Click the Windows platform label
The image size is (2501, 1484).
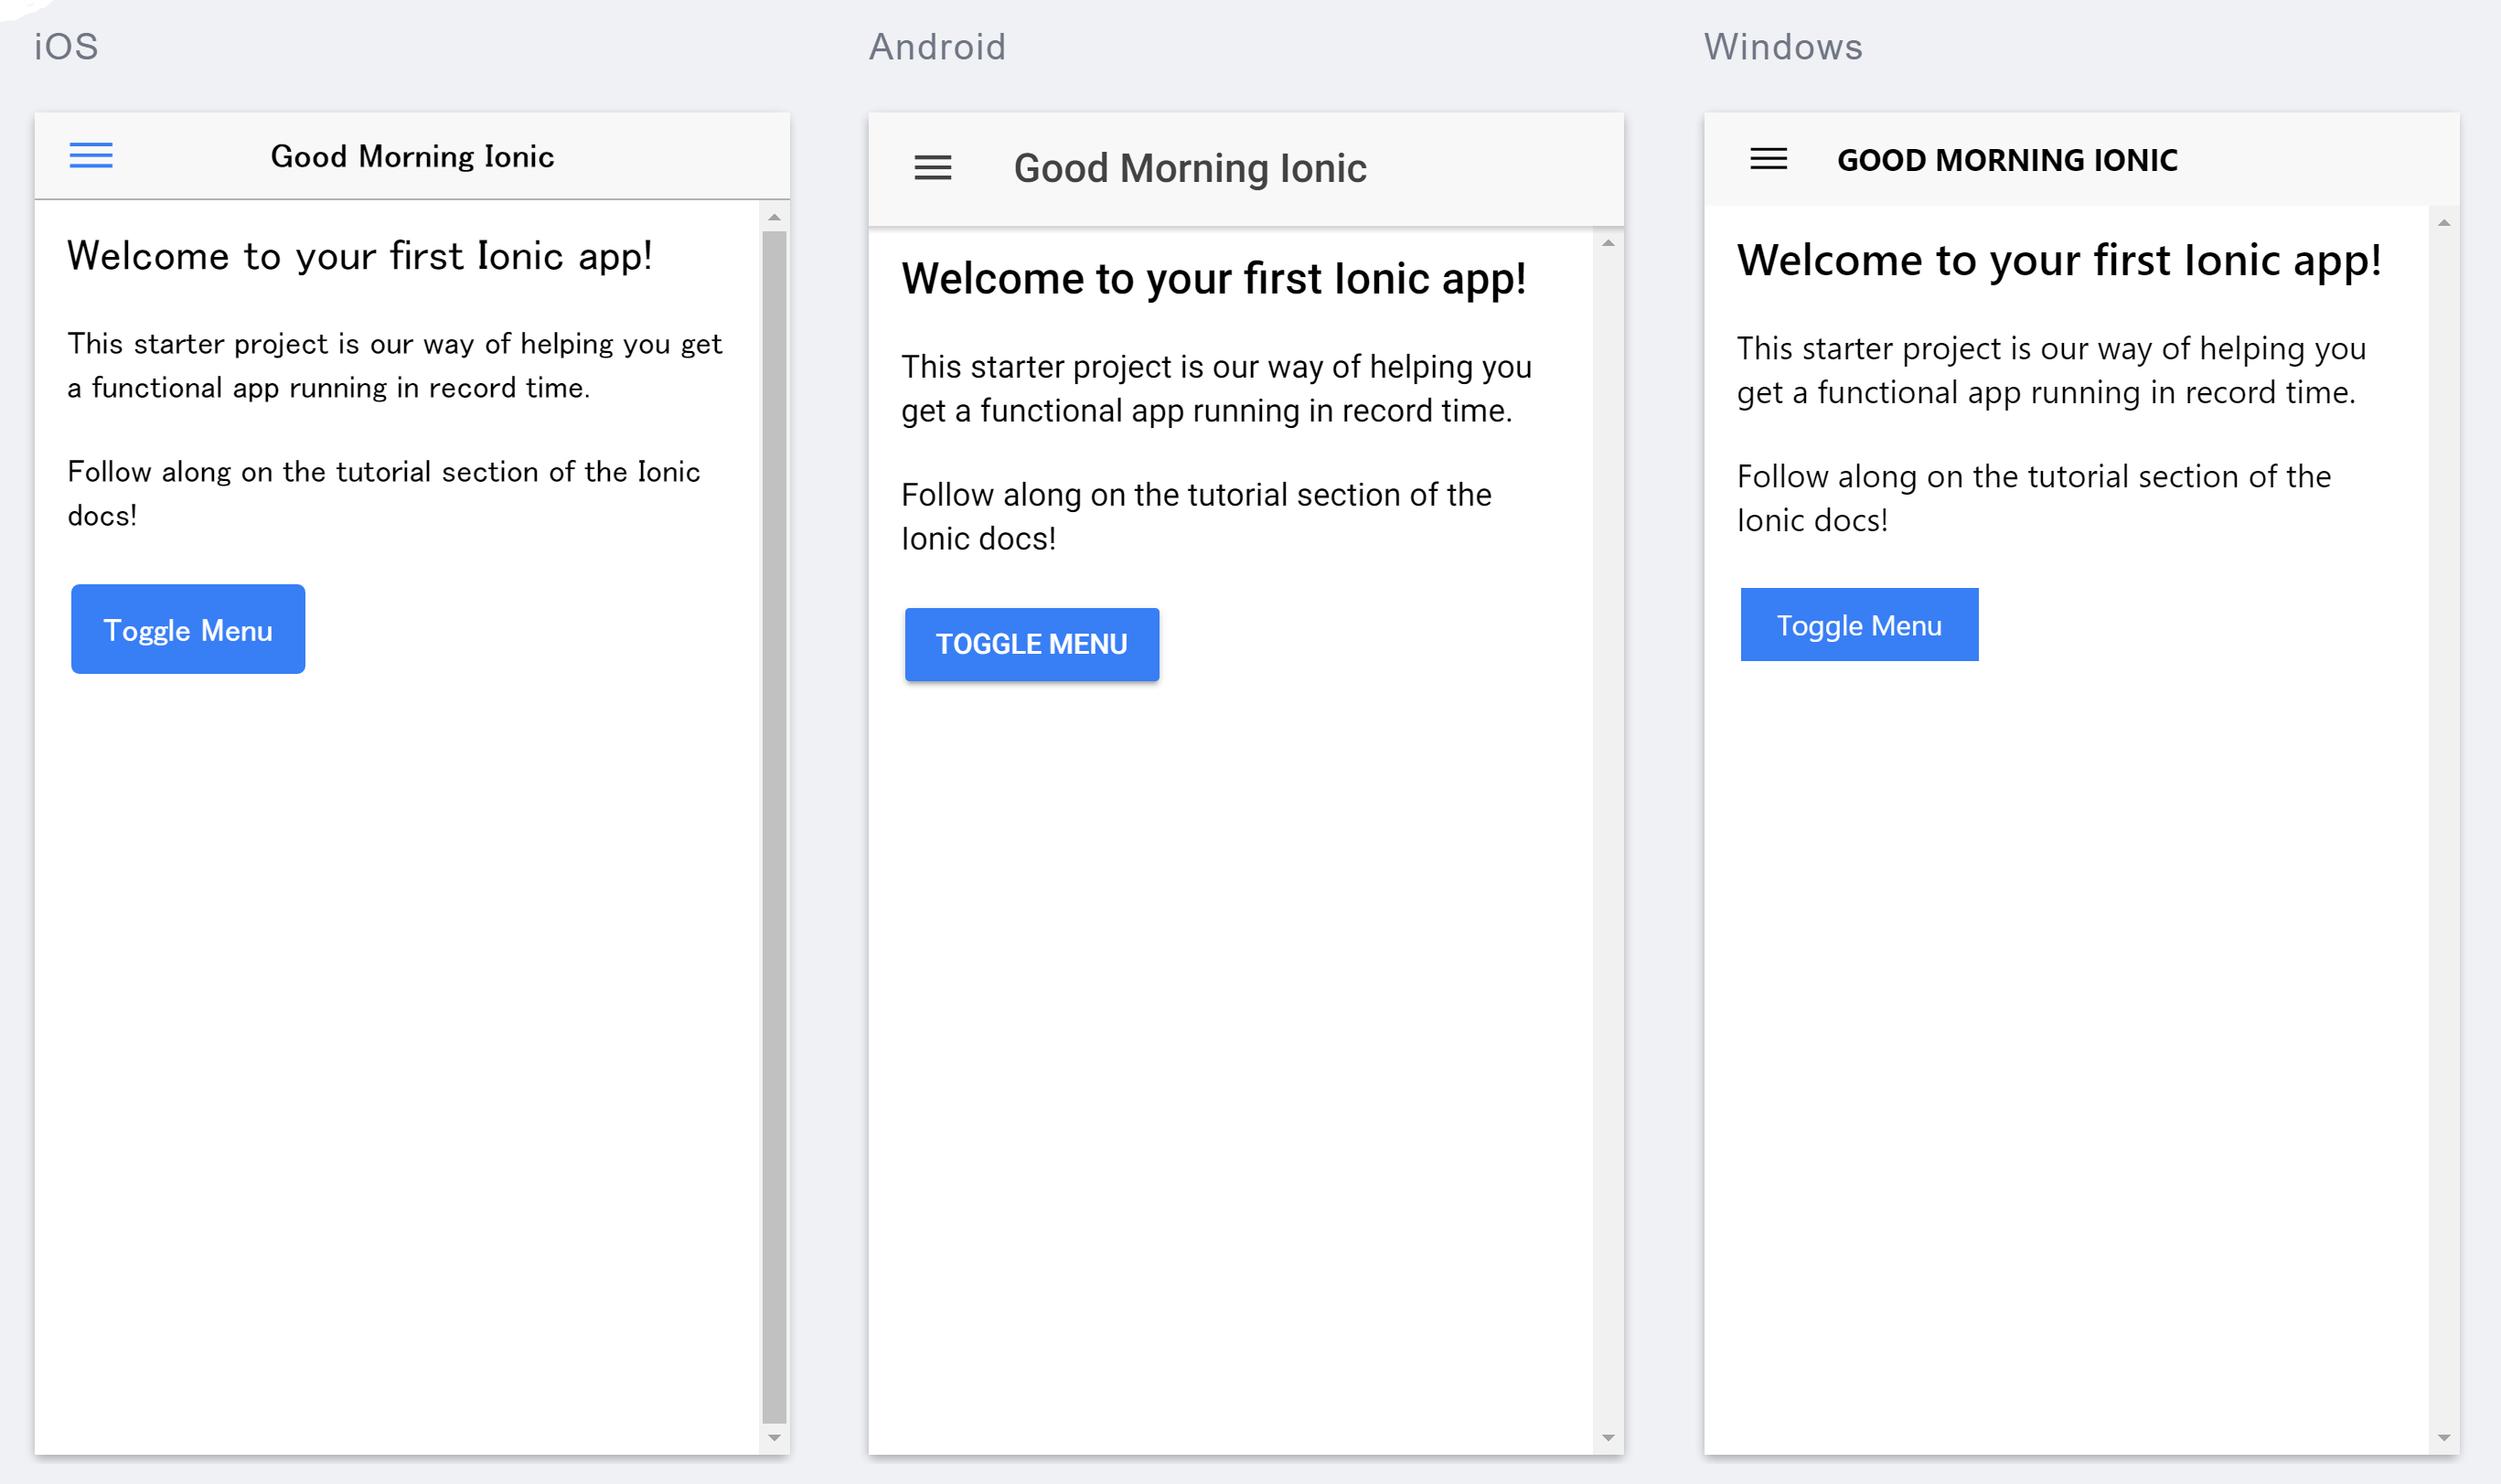1783,47
